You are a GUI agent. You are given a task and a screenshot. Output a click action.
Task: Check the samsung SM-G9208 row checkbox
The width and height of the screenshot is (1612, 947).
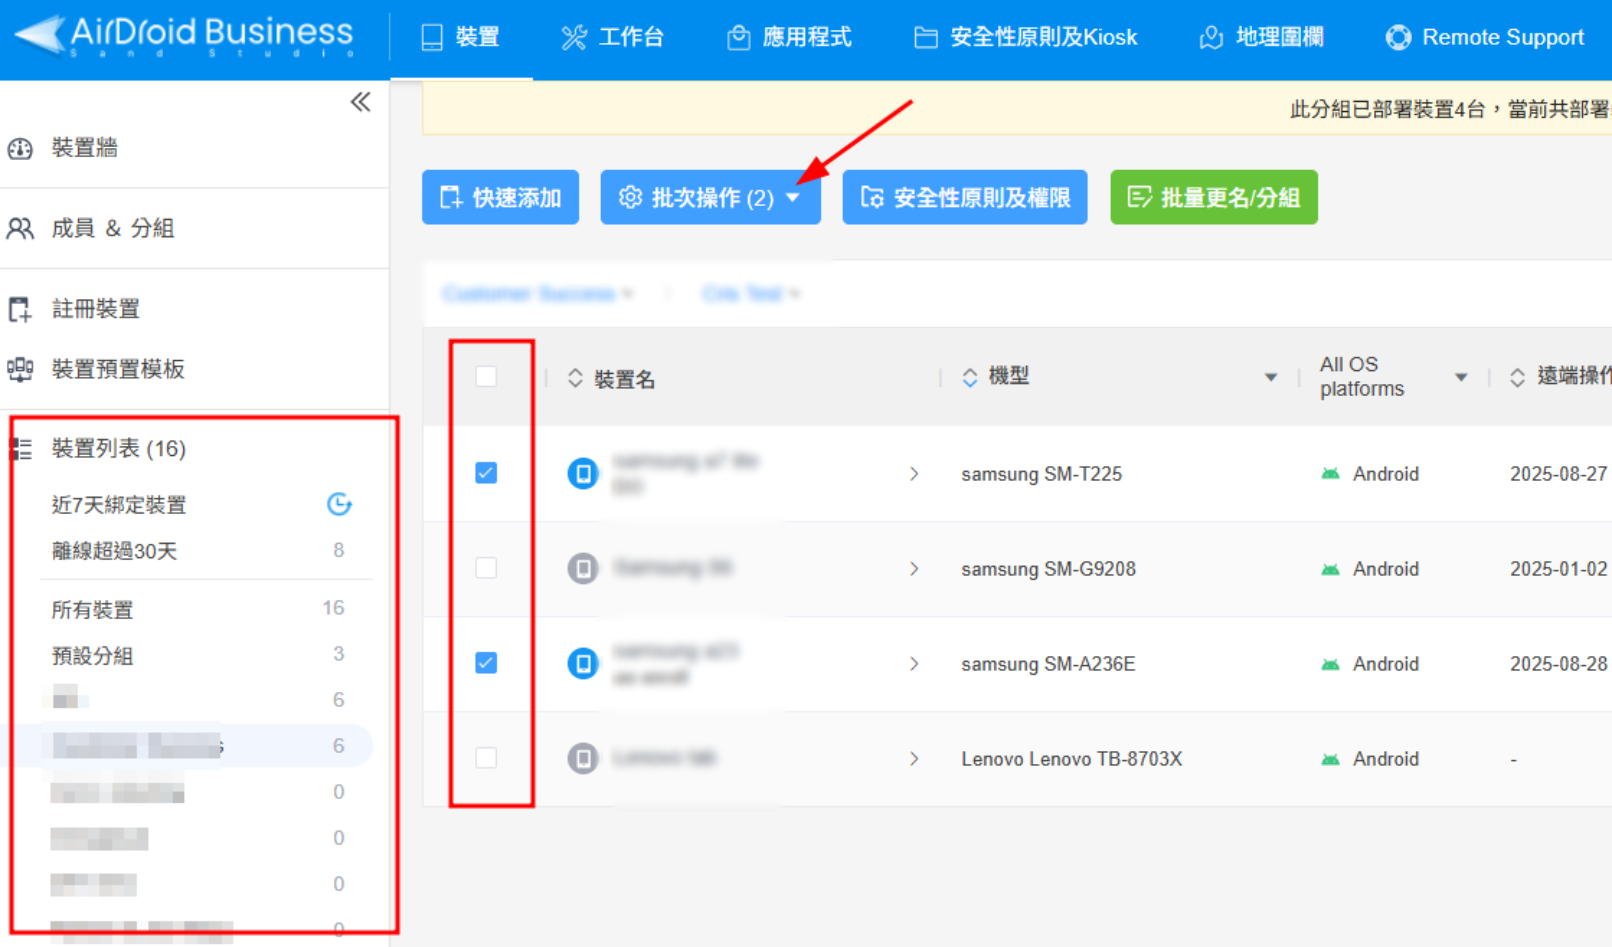coord(486,568)
